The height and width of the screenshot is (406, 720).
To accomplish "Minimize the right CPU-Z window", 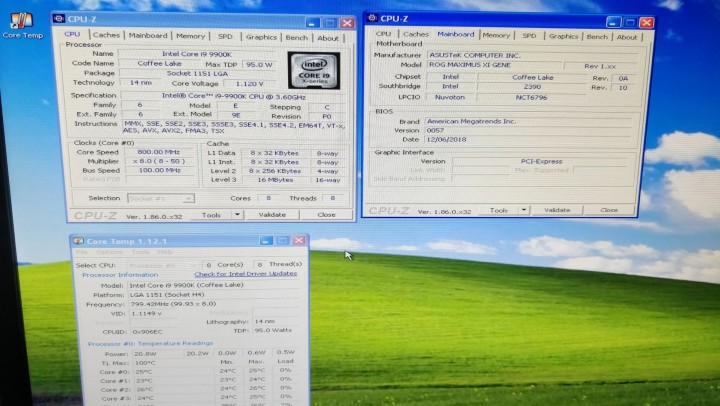I will click(x=613, y=22).
